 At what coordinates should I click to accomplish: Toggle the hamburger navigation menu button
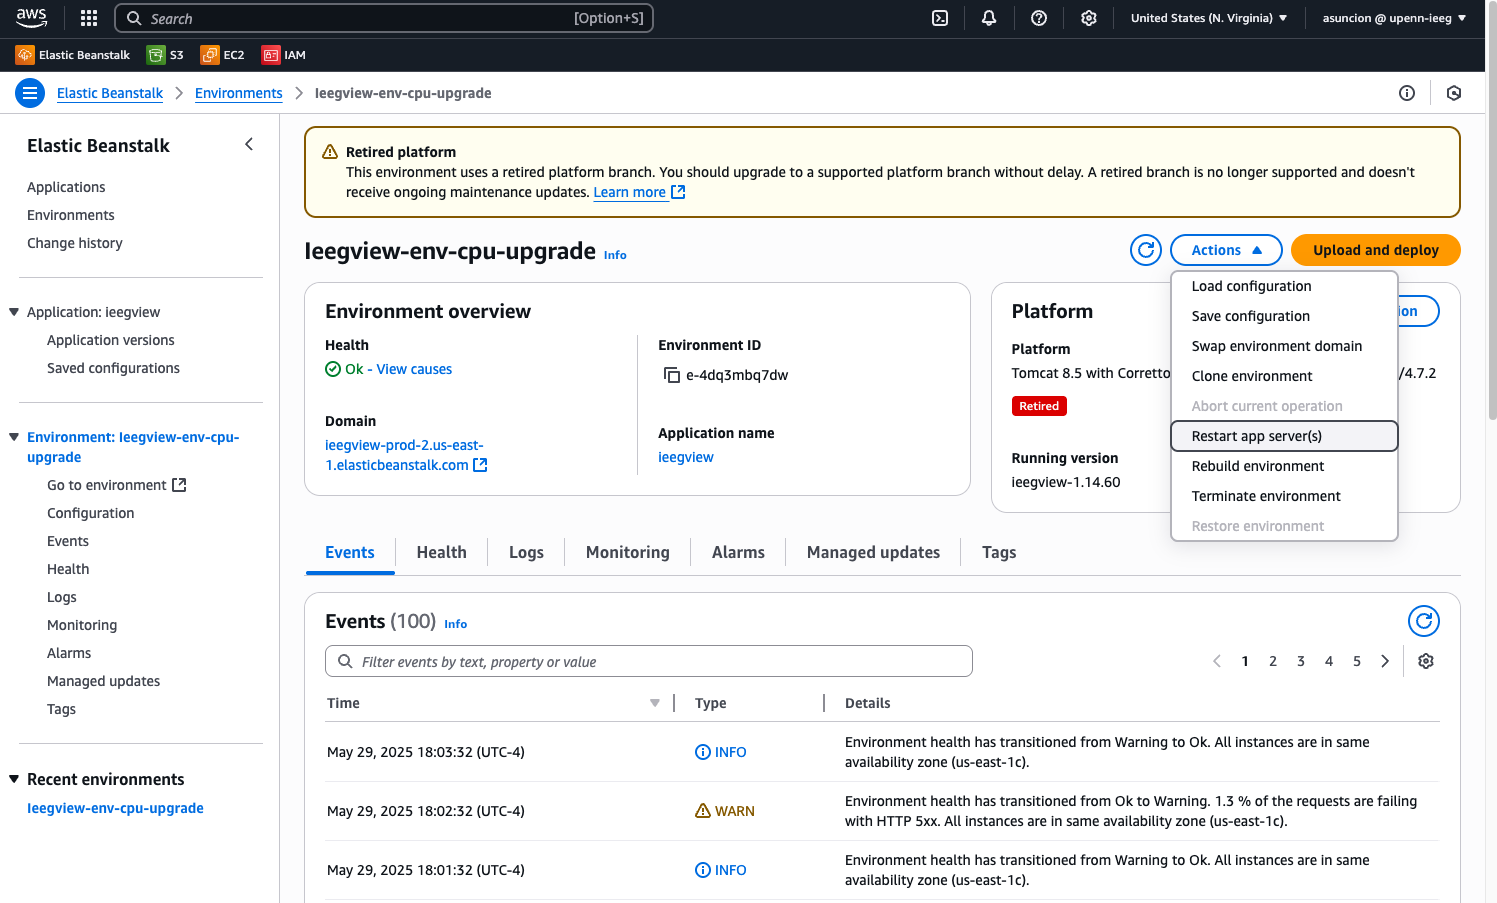tap(30, 93)
